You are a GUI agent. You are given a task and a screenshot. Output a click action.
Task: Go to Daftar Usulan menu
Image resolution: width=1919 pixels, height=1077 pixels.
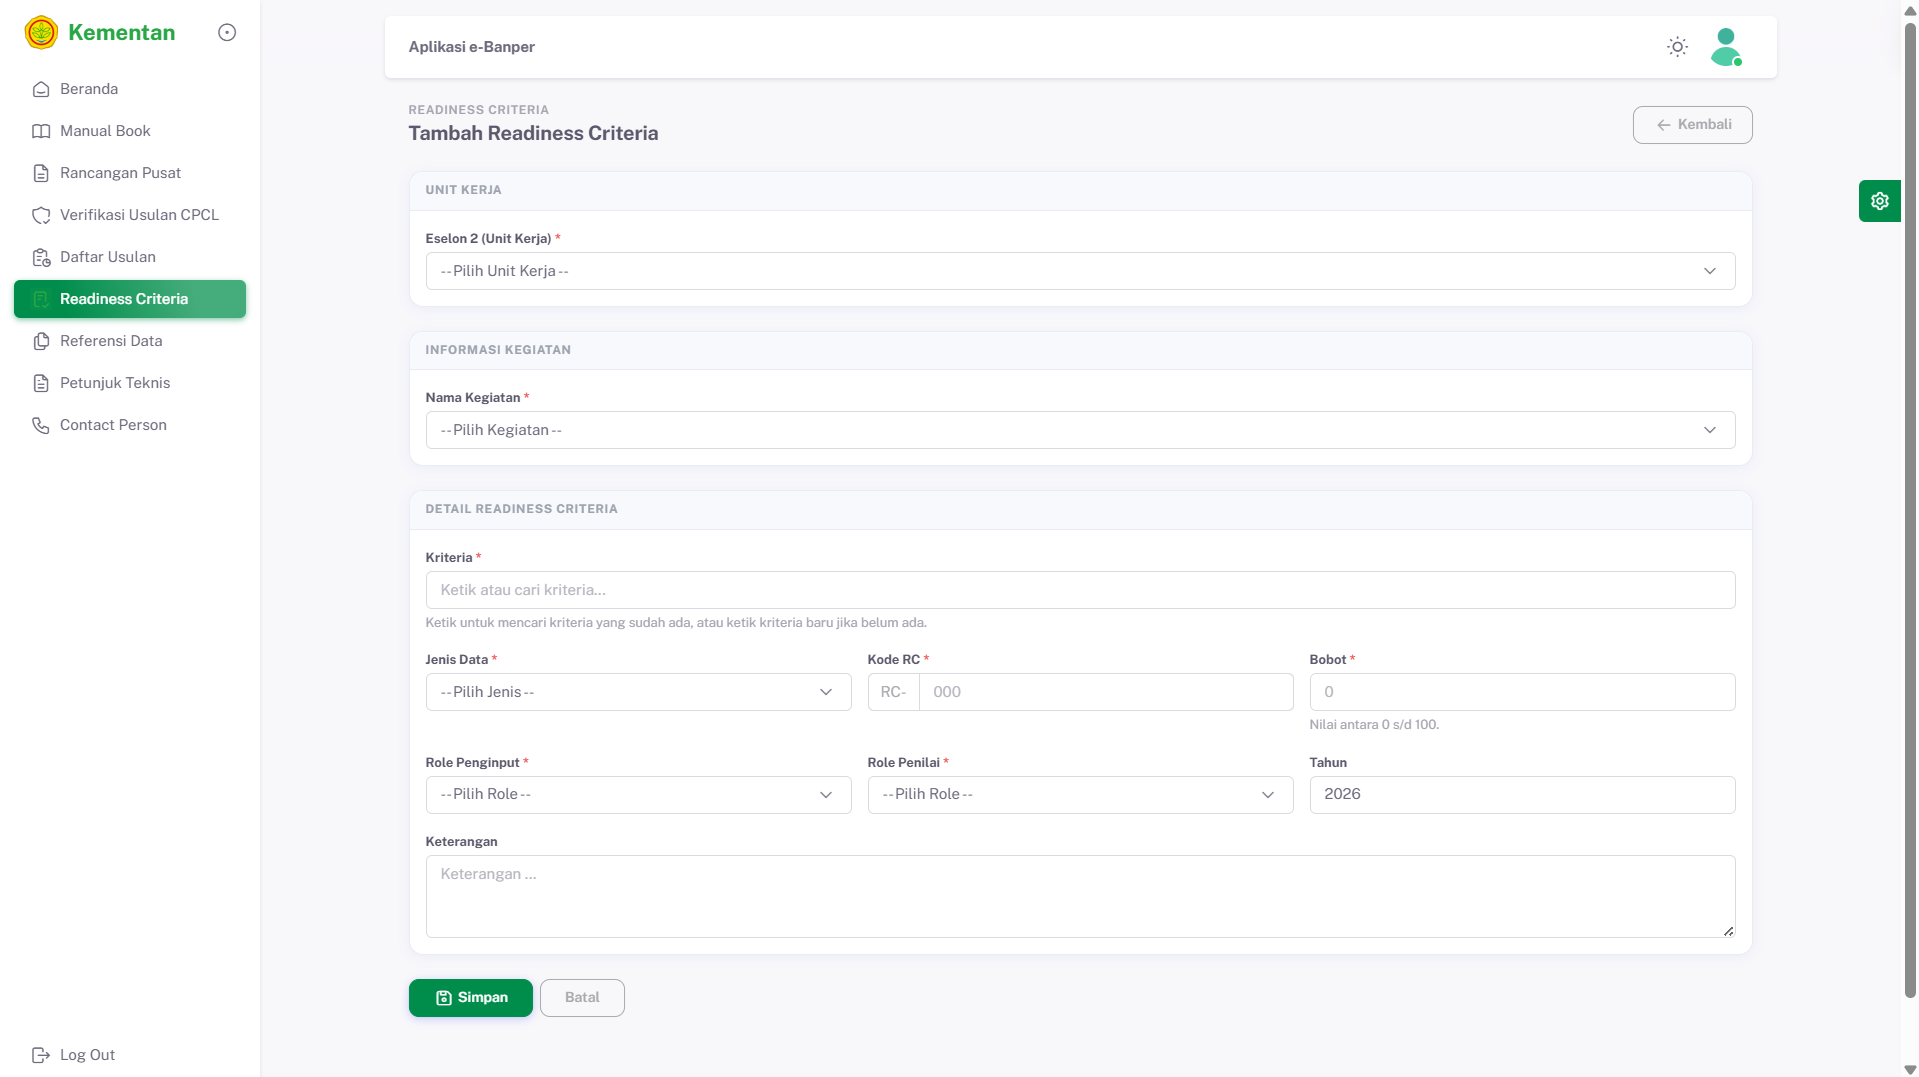(x=108, y=257)
